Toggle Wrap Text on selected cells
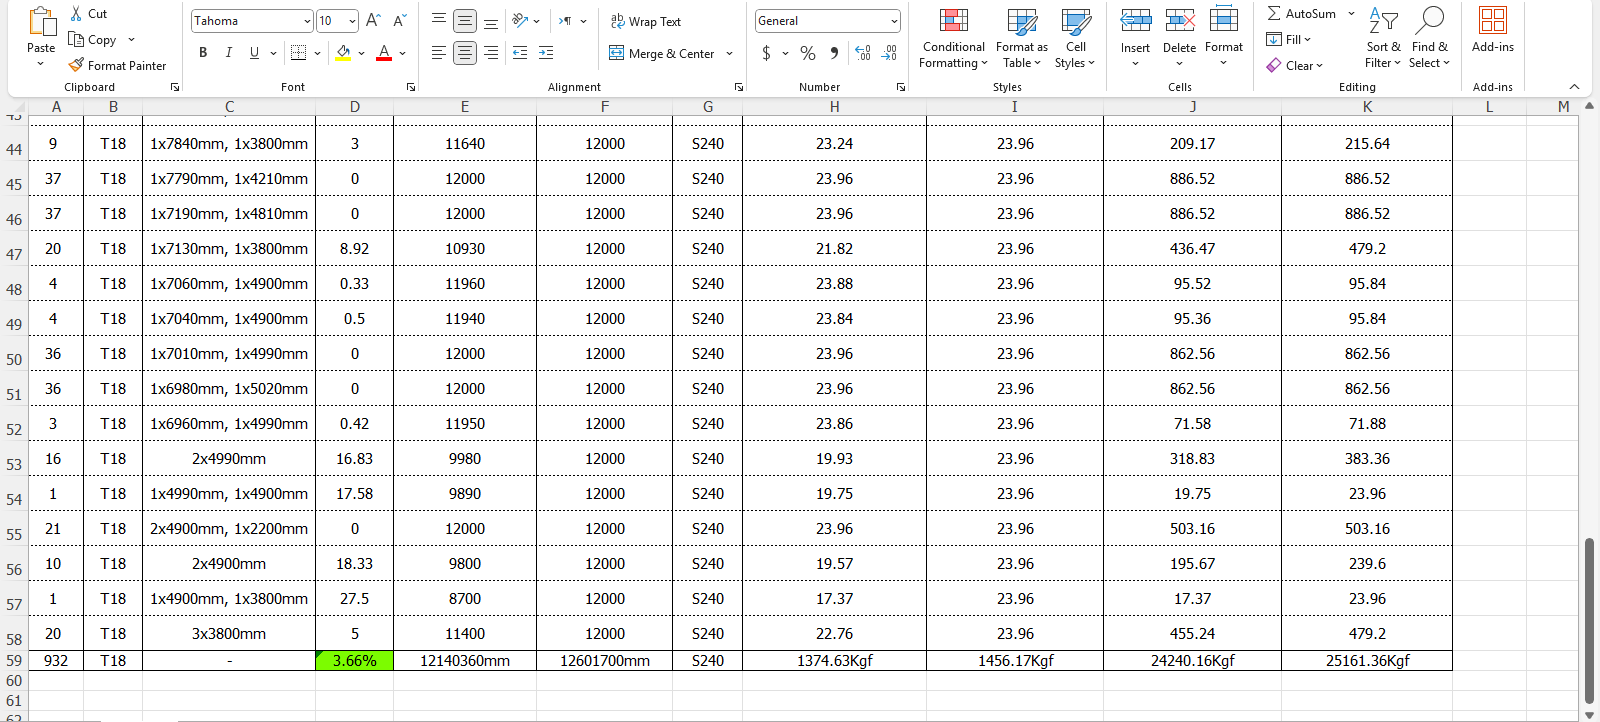The width and height of the screenshot is (1600, 722). click(x=645, y=21)
